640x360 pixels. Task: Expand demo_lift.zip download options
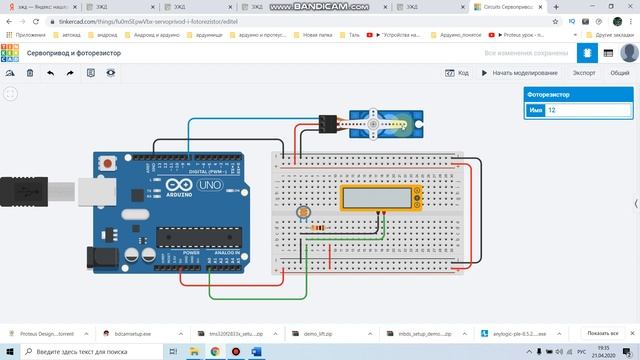370,334
